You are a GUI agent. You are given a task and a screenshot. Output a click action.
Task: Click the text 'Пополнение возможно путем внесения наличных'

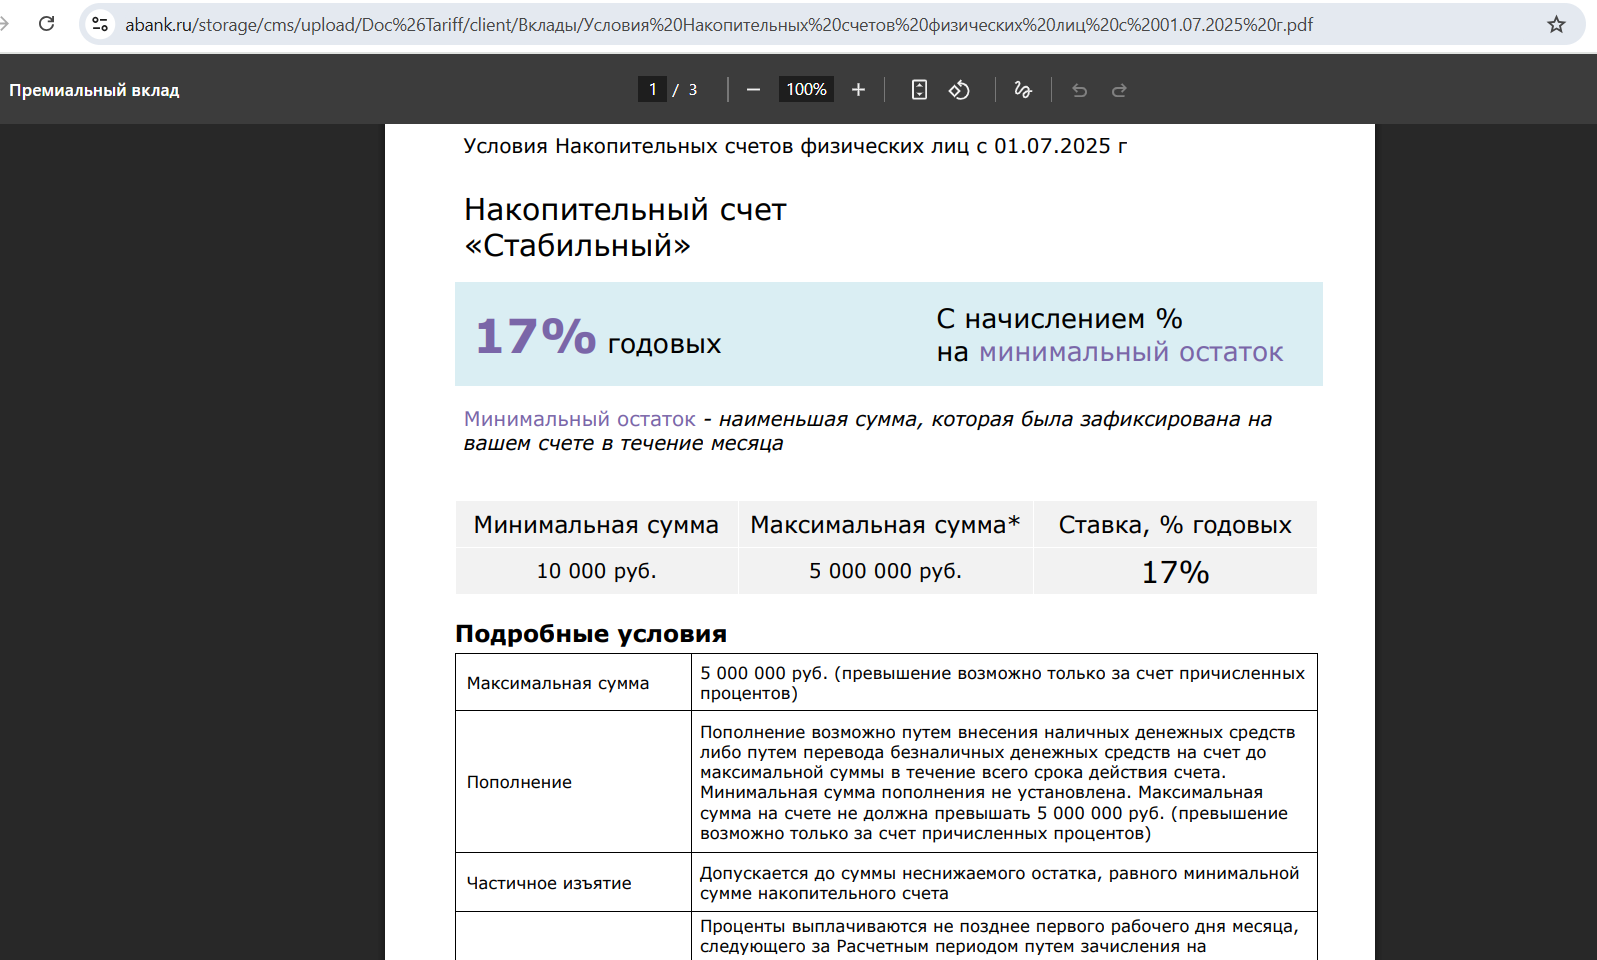pos(915,732)
